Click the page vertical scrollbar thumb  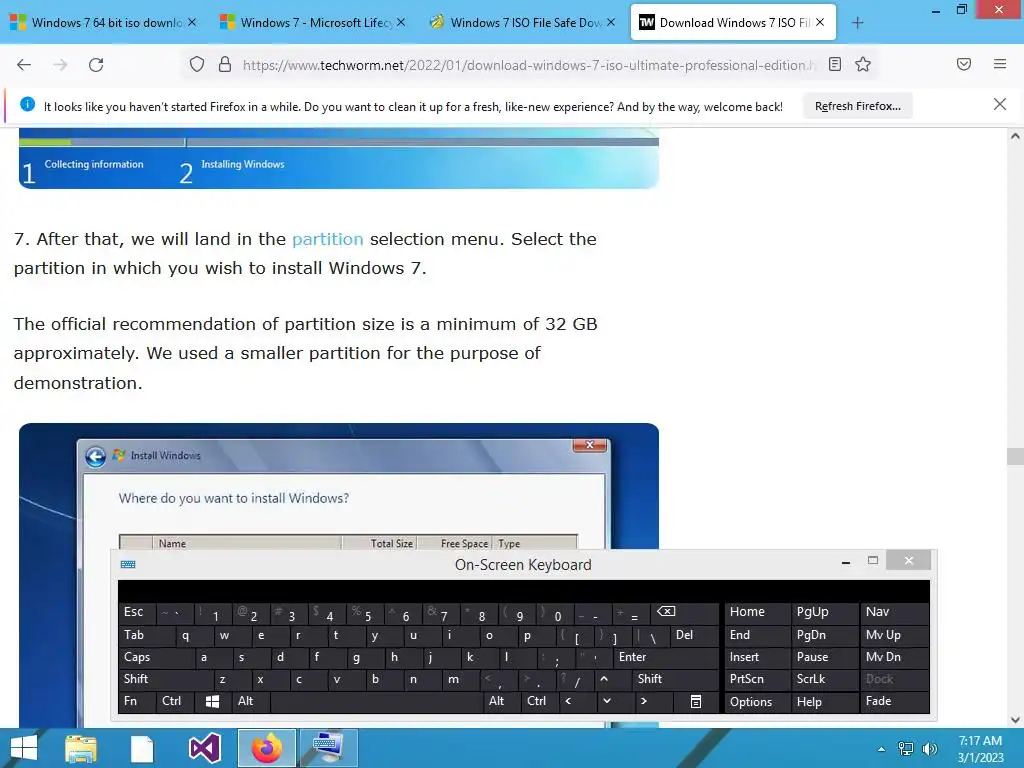[1015, 456]
